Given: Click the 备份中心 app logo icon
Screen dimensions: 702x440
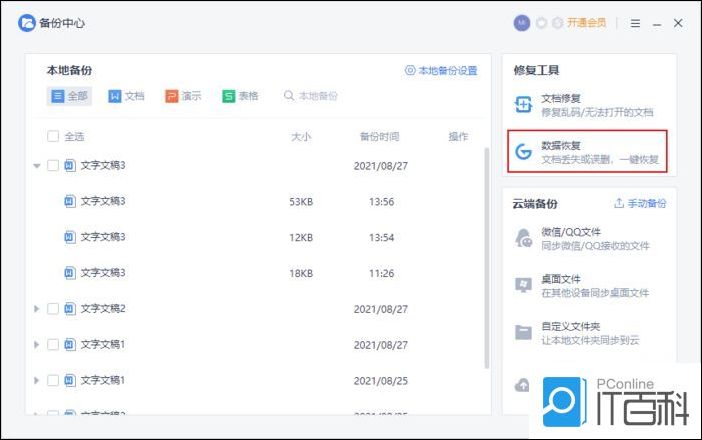Looking at the screenshot, I should point(27,23).
